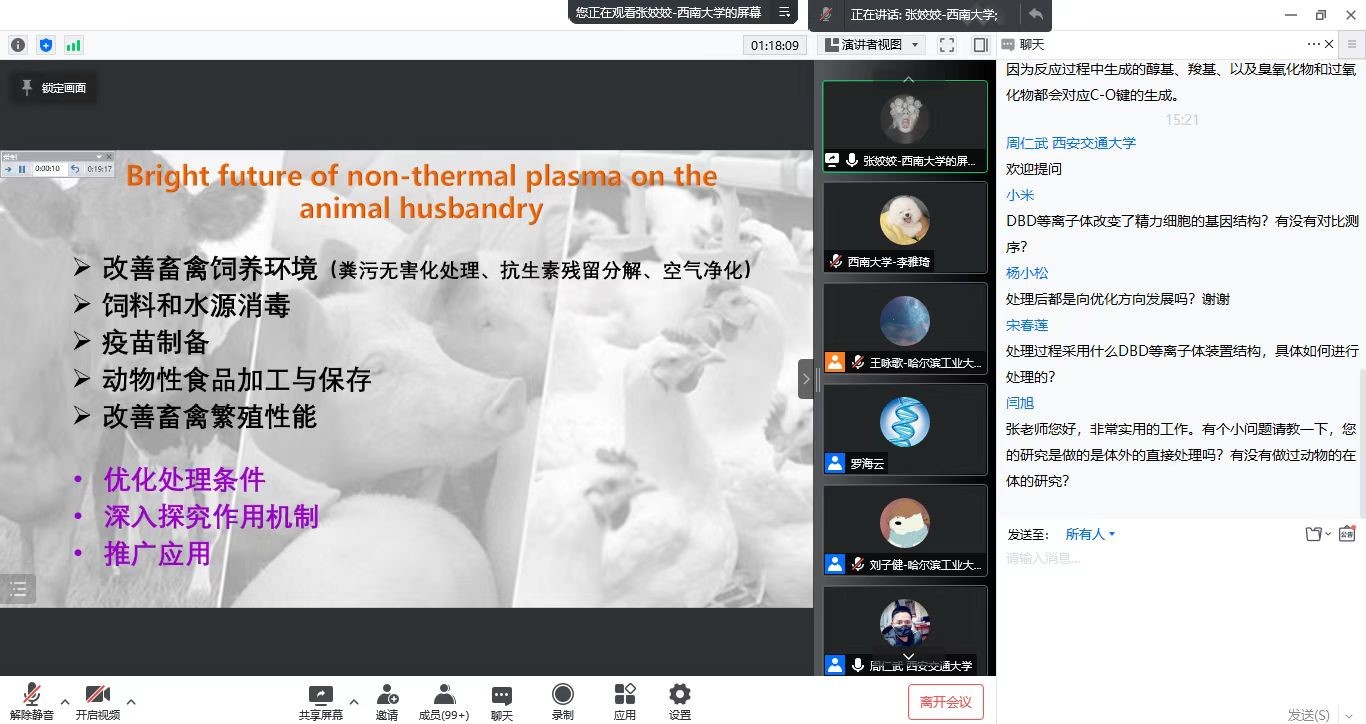Open the 邀请 invite icon
This screenshot has height=724, width=1366.
click(387, 701)
